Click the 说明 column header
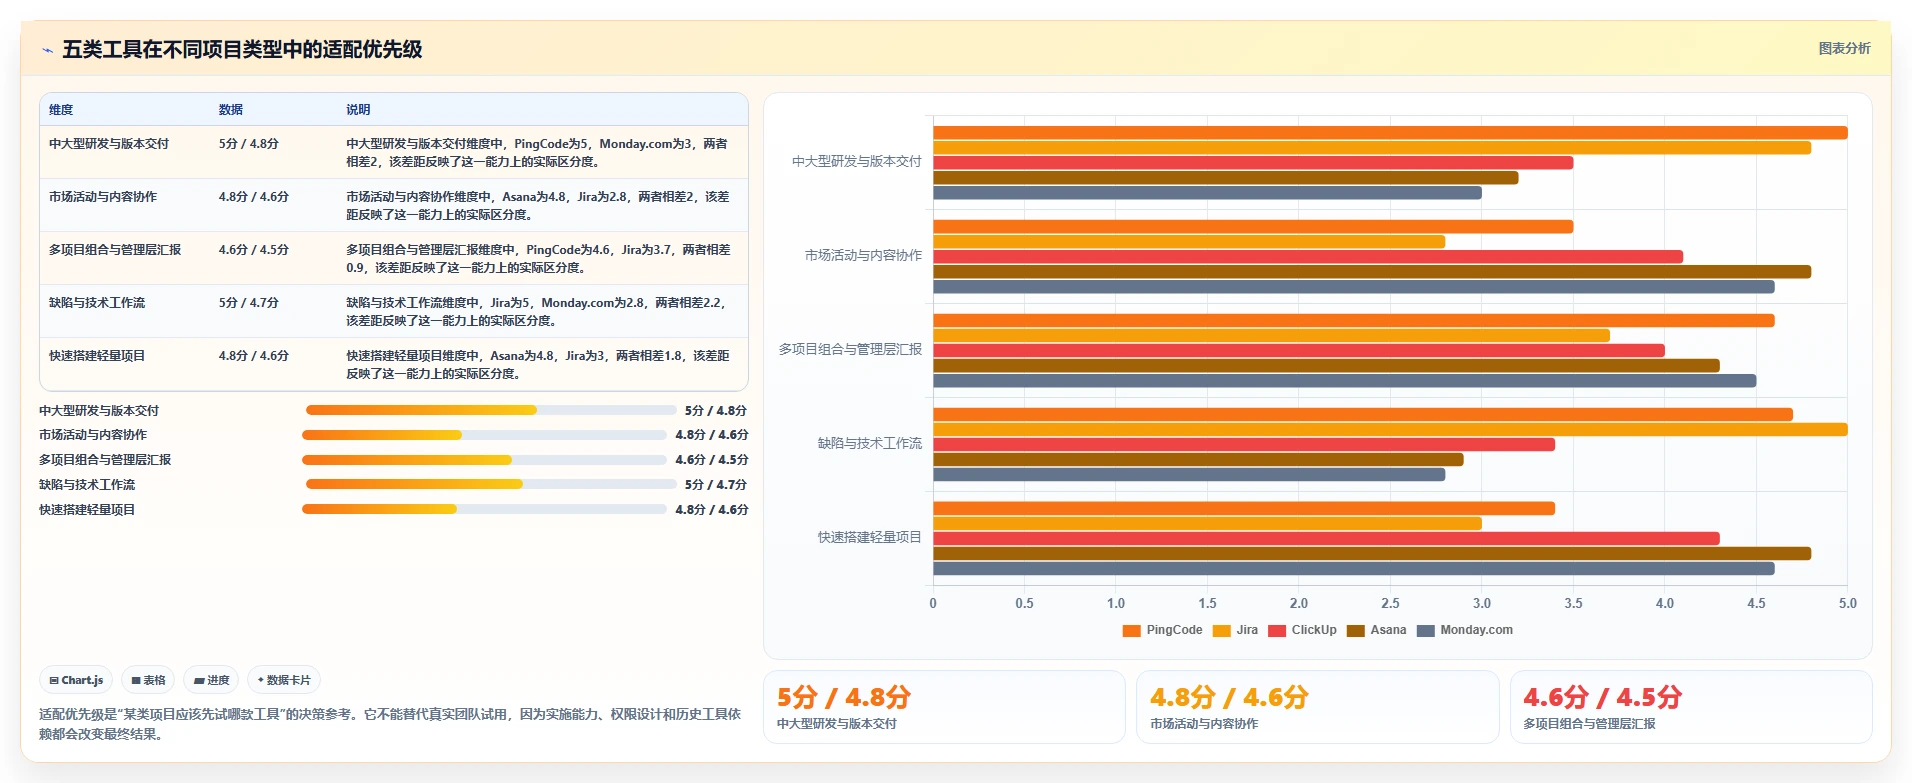Screen dimensions: 1912x783 point(358,110)
